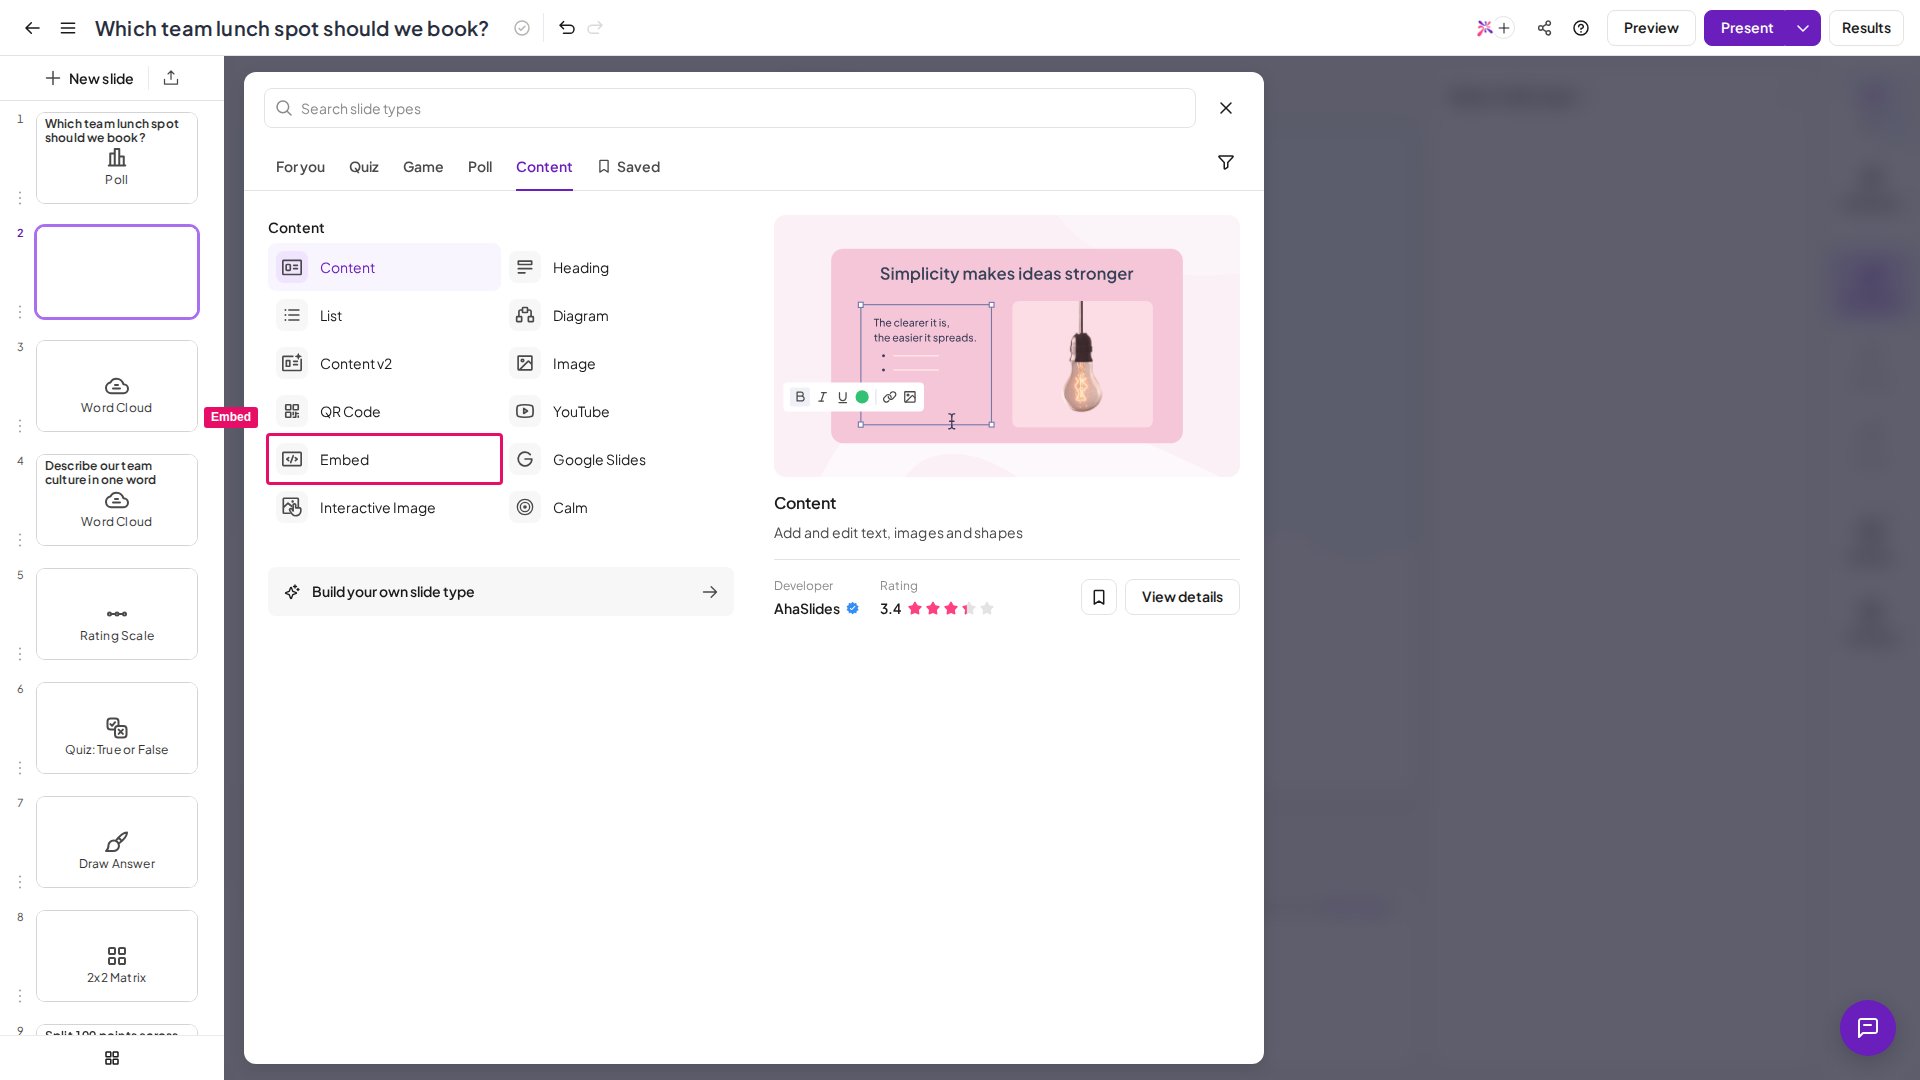
Task: Select the QR Code slide type
Action: 384,412
